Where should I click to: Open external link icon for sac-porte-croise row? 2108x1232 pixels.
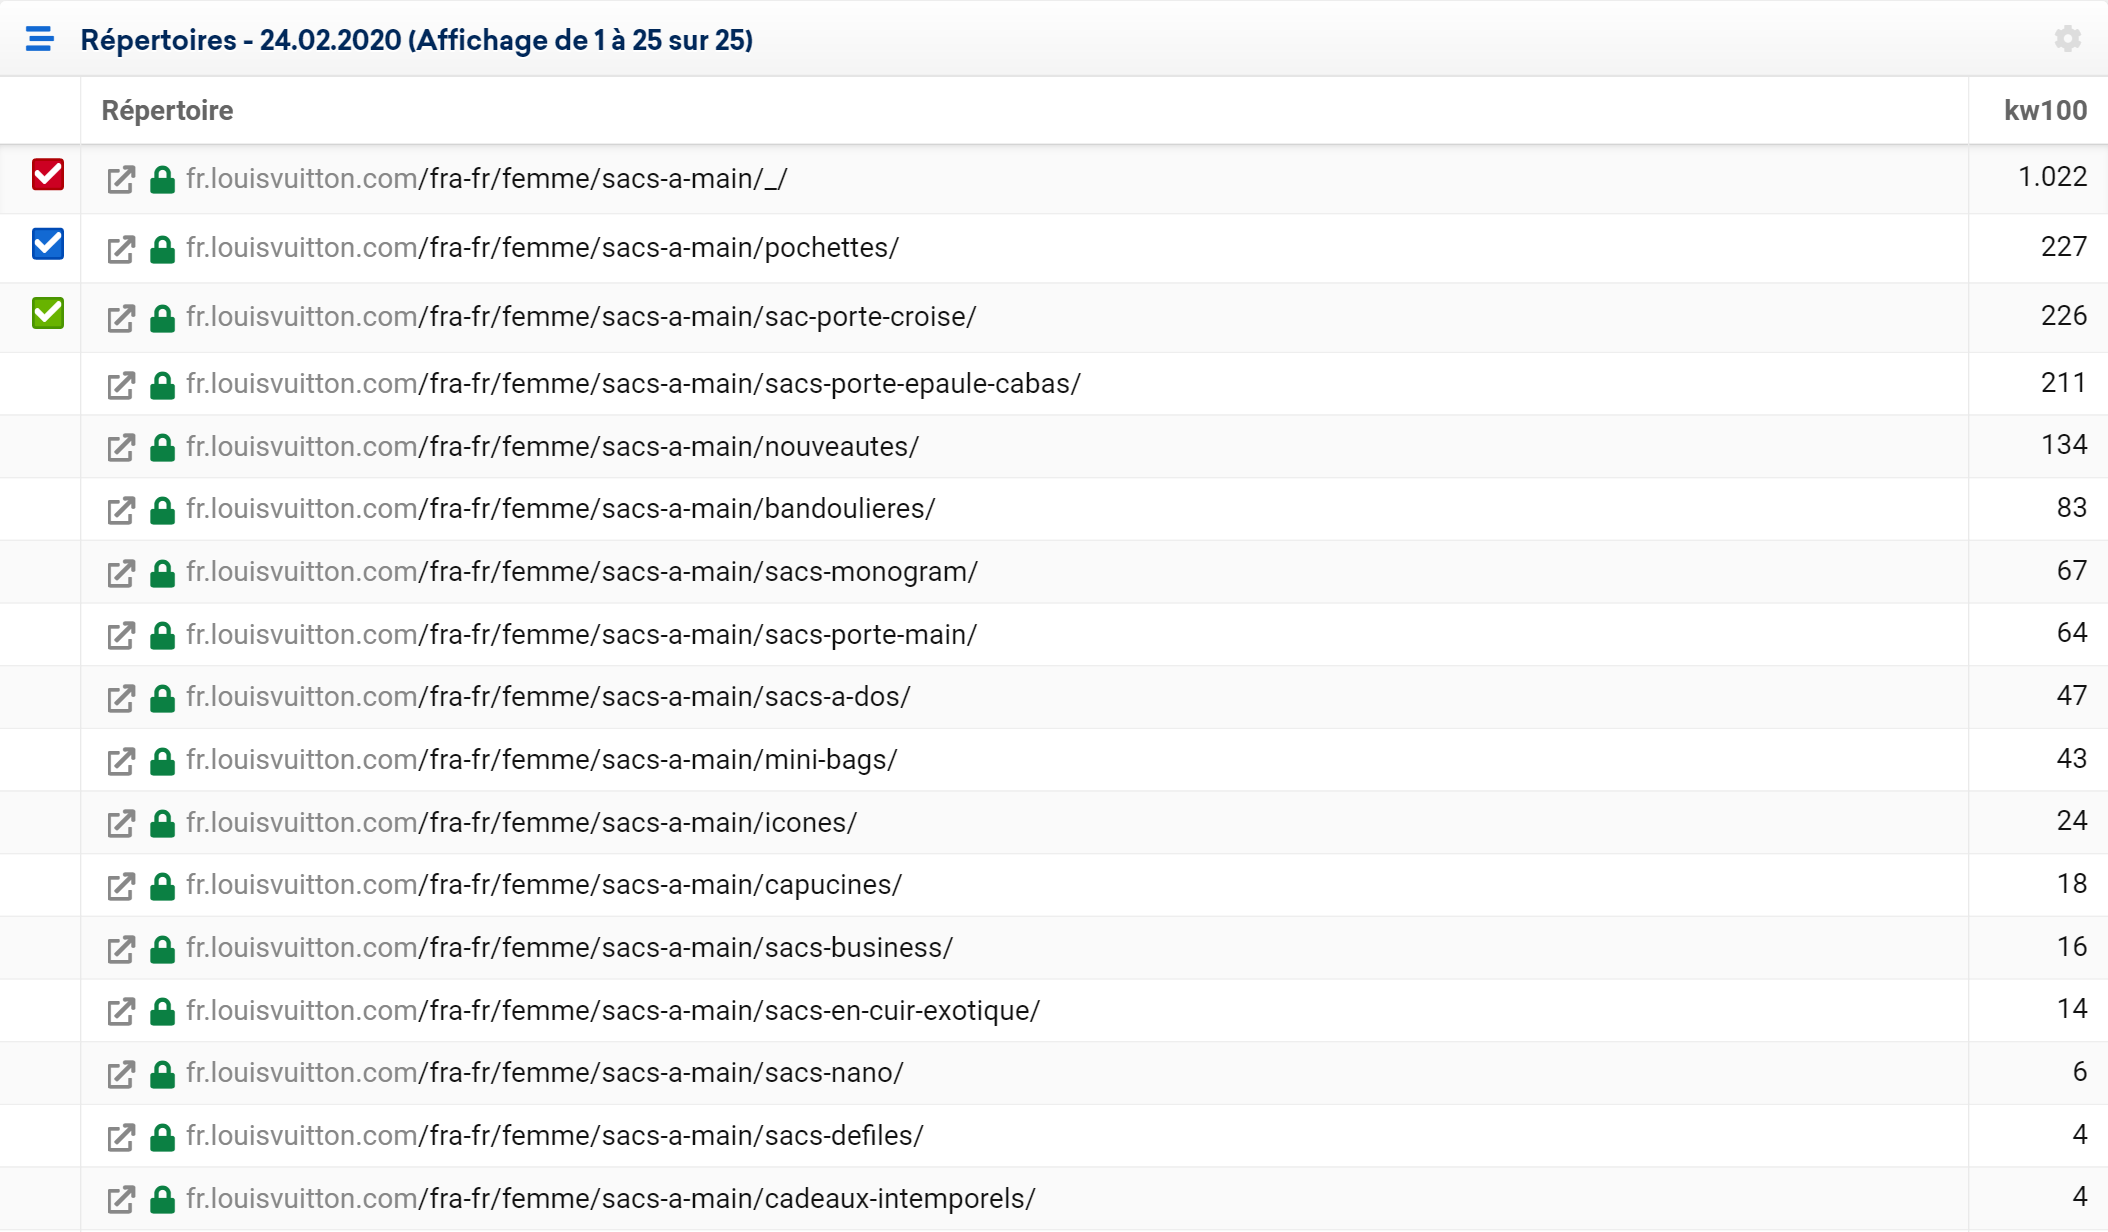[121, 318]
